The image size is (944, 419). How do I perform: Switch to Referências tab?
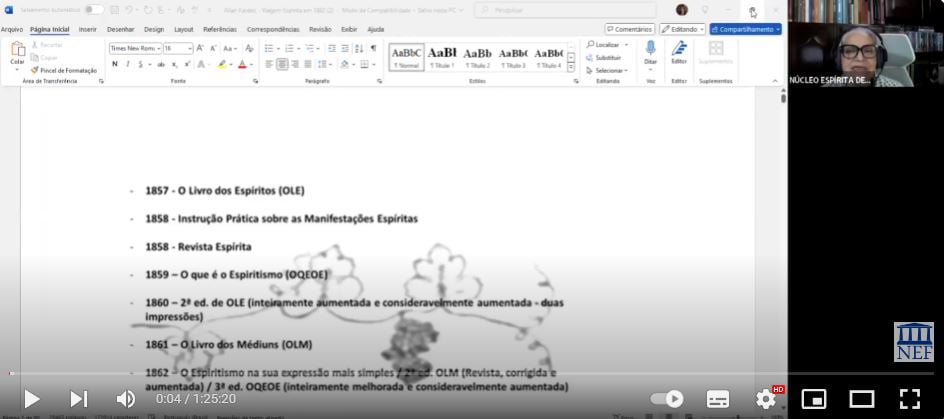tap(220, 29)
